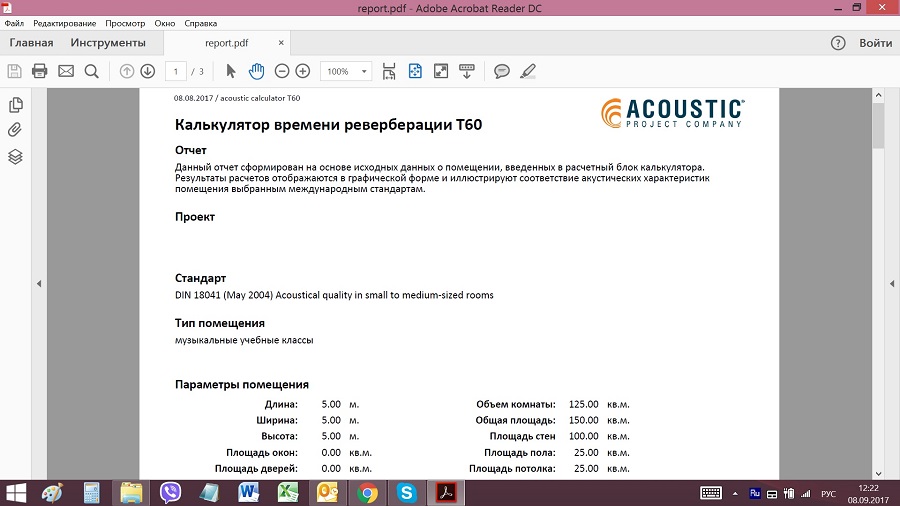The height and width of the screenshot is (506, 900).
Task: Switch to the Инструменты tab
Action: tap(108, 43)
